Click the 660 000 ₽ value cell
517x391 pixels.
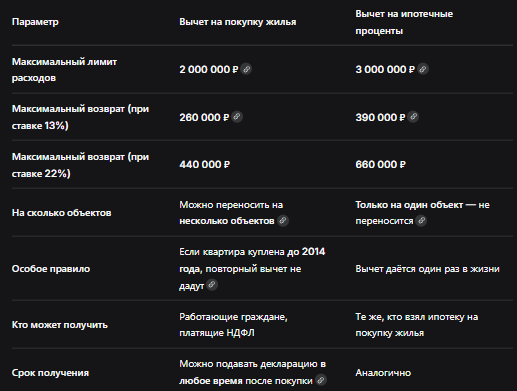coord(380,164)
